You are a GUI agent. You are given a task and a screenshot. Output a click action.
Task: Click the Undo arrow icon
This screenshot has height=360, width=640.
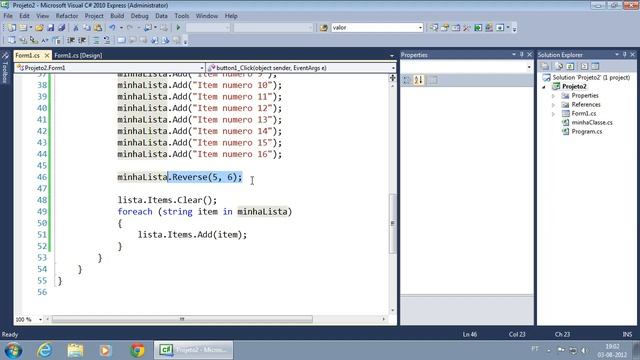(112, 28)
